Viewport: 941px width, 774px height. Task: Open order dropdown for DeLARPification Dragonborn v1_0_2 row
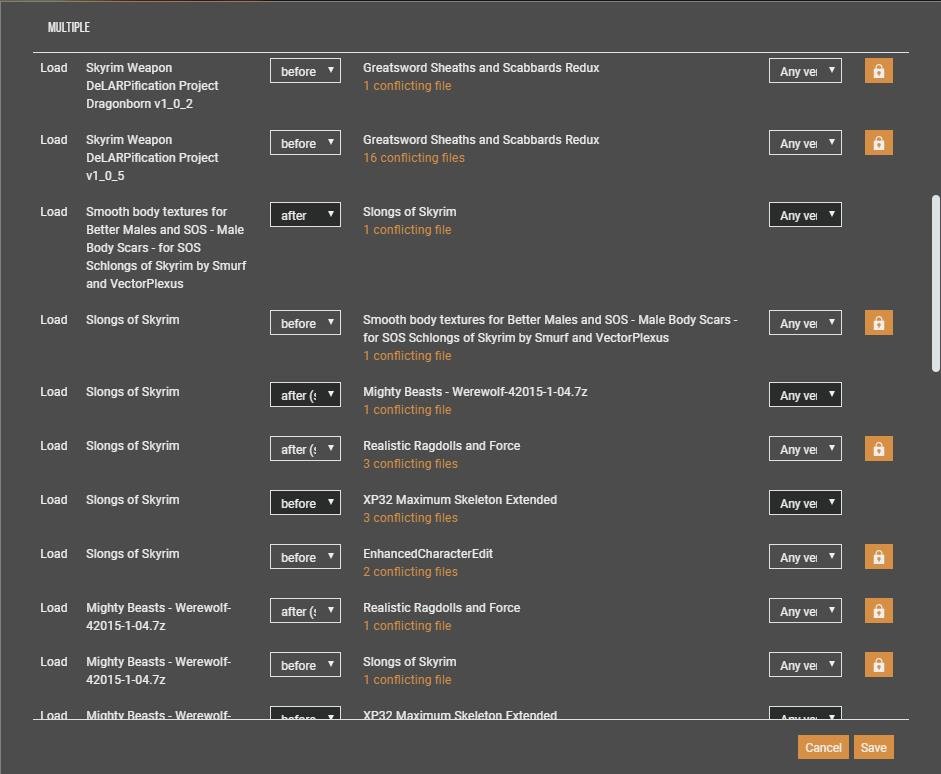[x=305, y=71]
